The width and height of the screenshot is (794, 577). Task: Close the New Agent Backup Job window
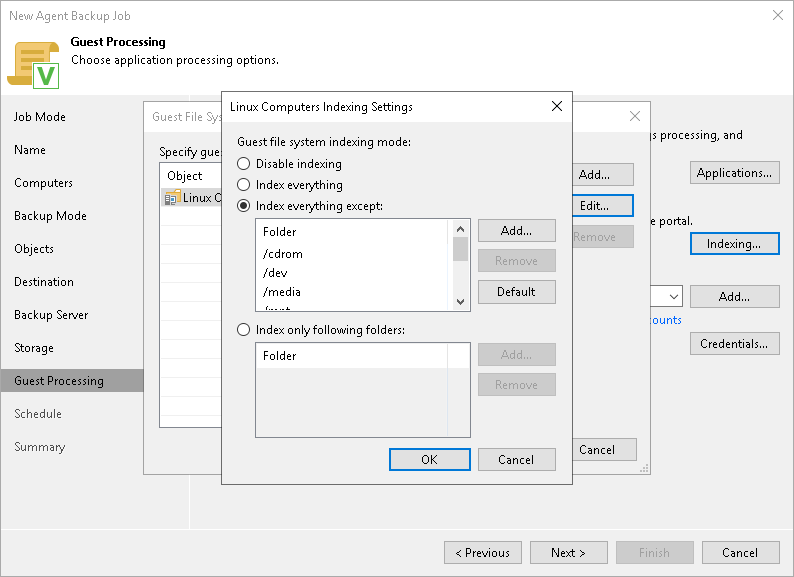pos(778,15)
